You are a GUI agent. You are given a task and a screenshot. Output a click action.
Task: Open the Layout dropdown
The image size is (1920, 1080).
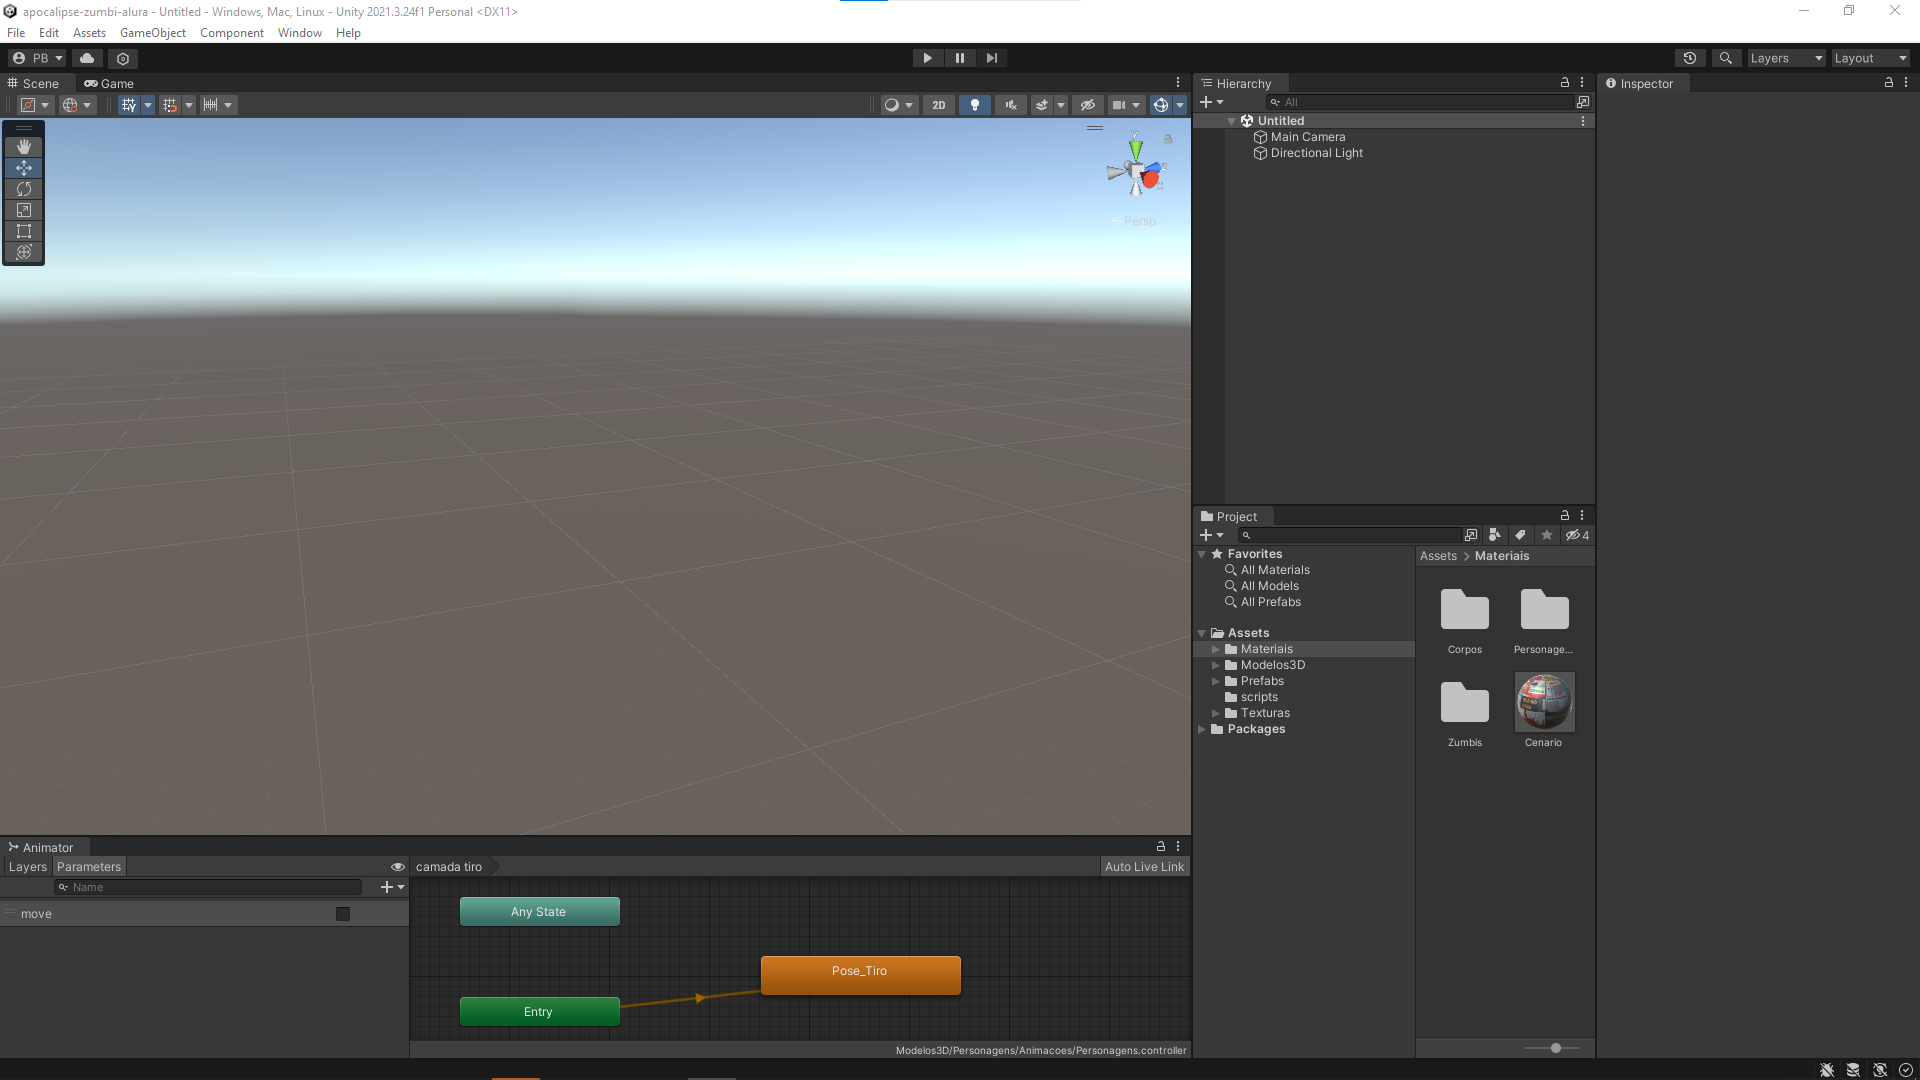[1870, 58]
